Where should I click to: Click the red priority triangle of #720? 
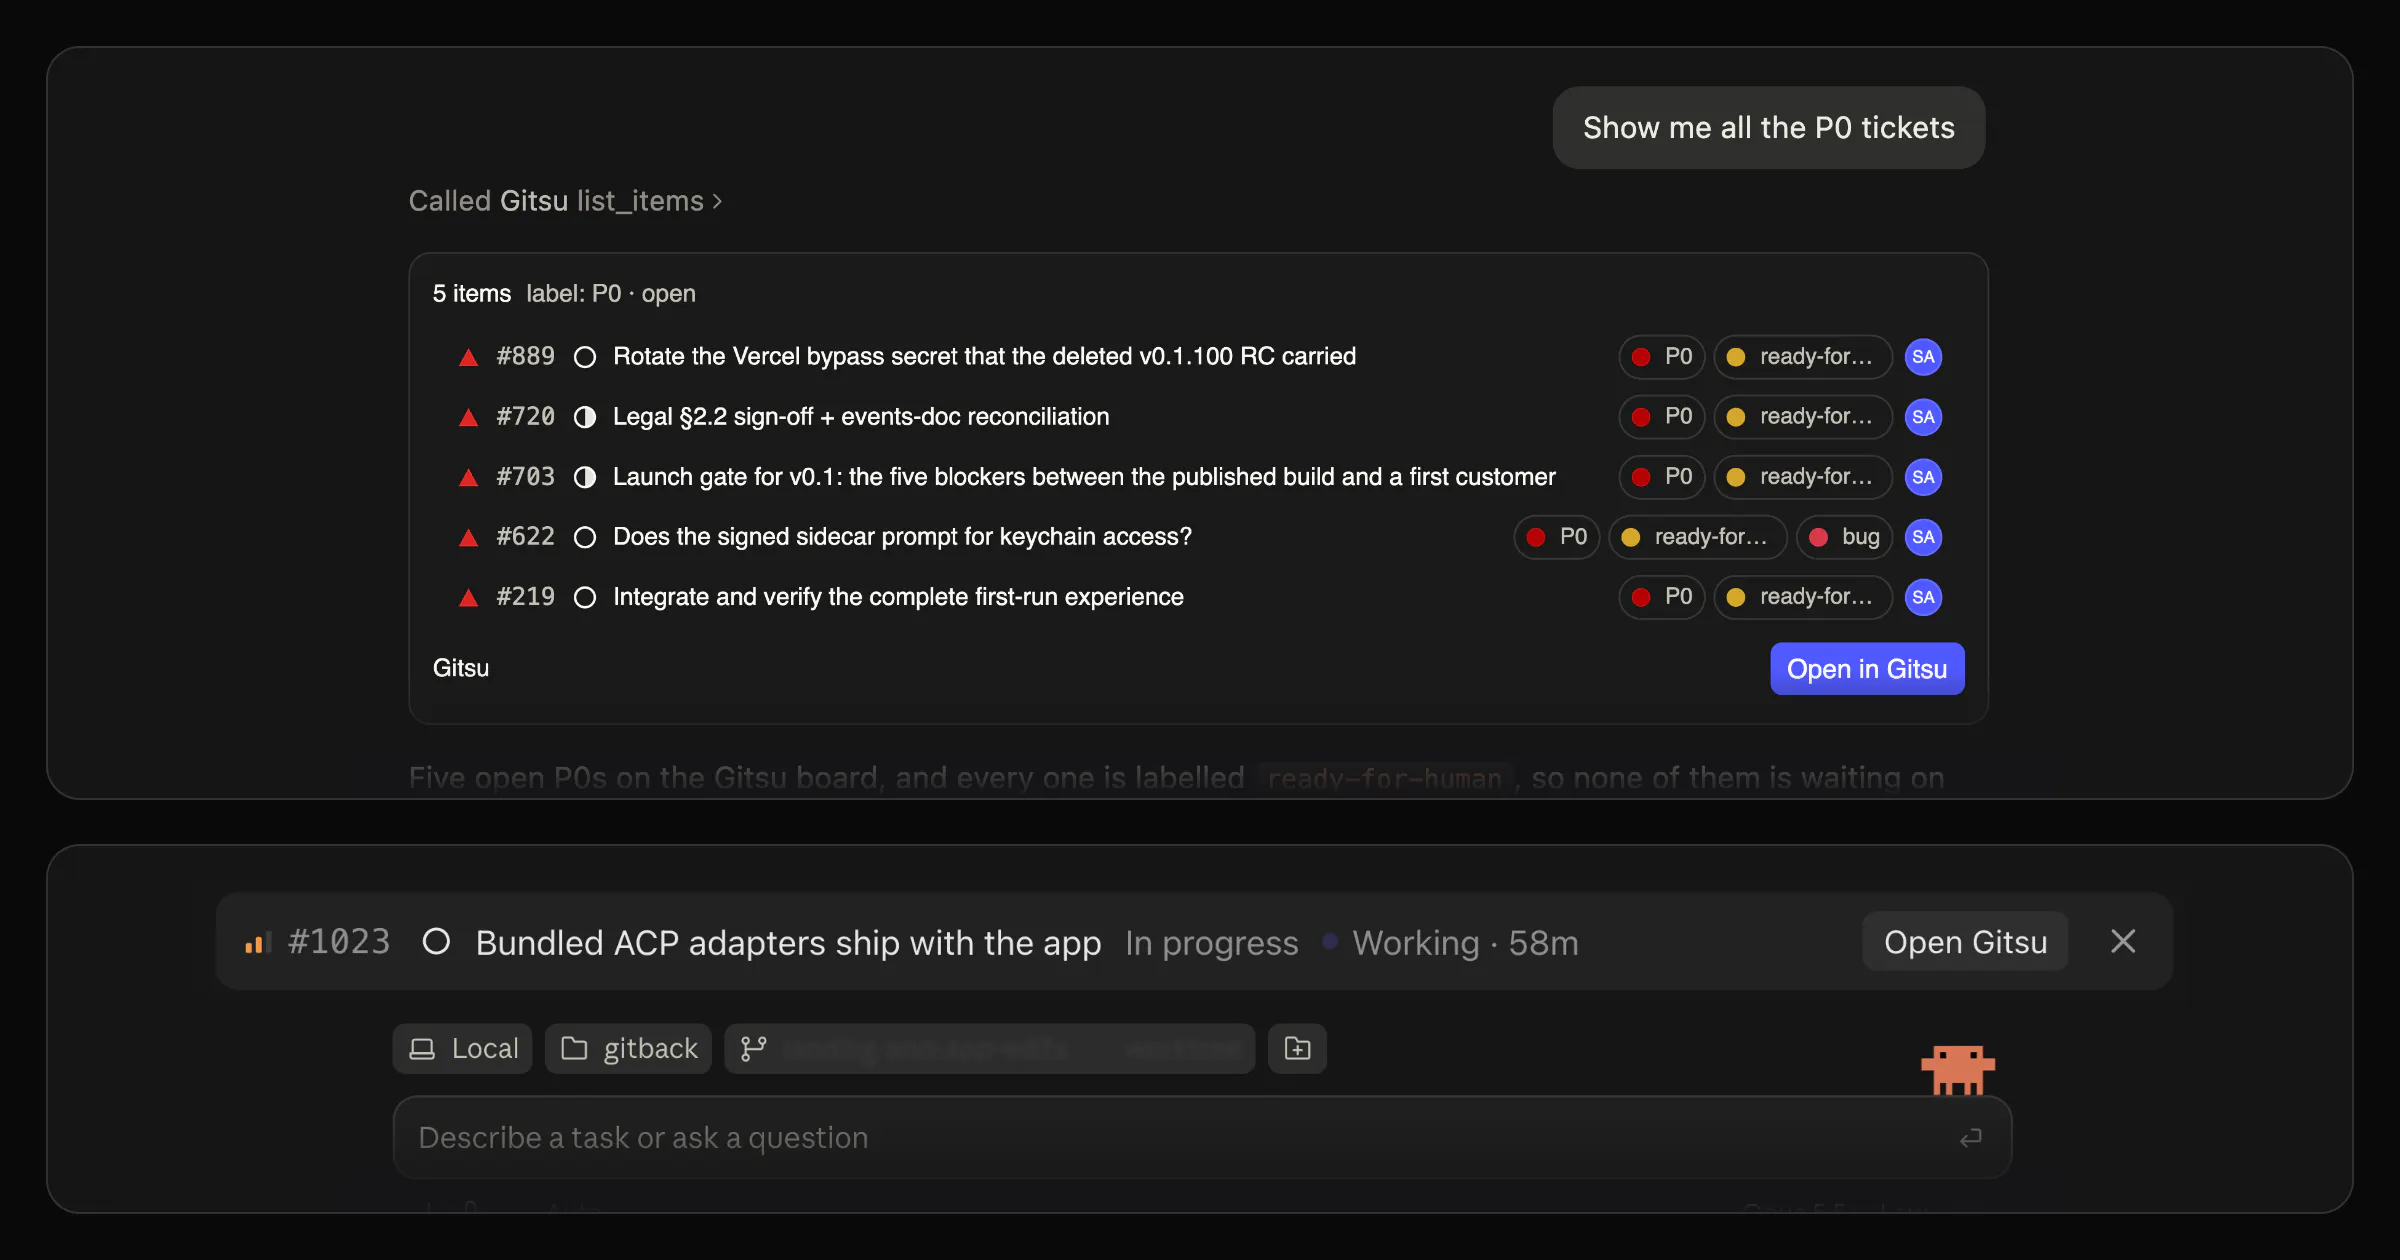pyautogui.click(x=468, y=417)
